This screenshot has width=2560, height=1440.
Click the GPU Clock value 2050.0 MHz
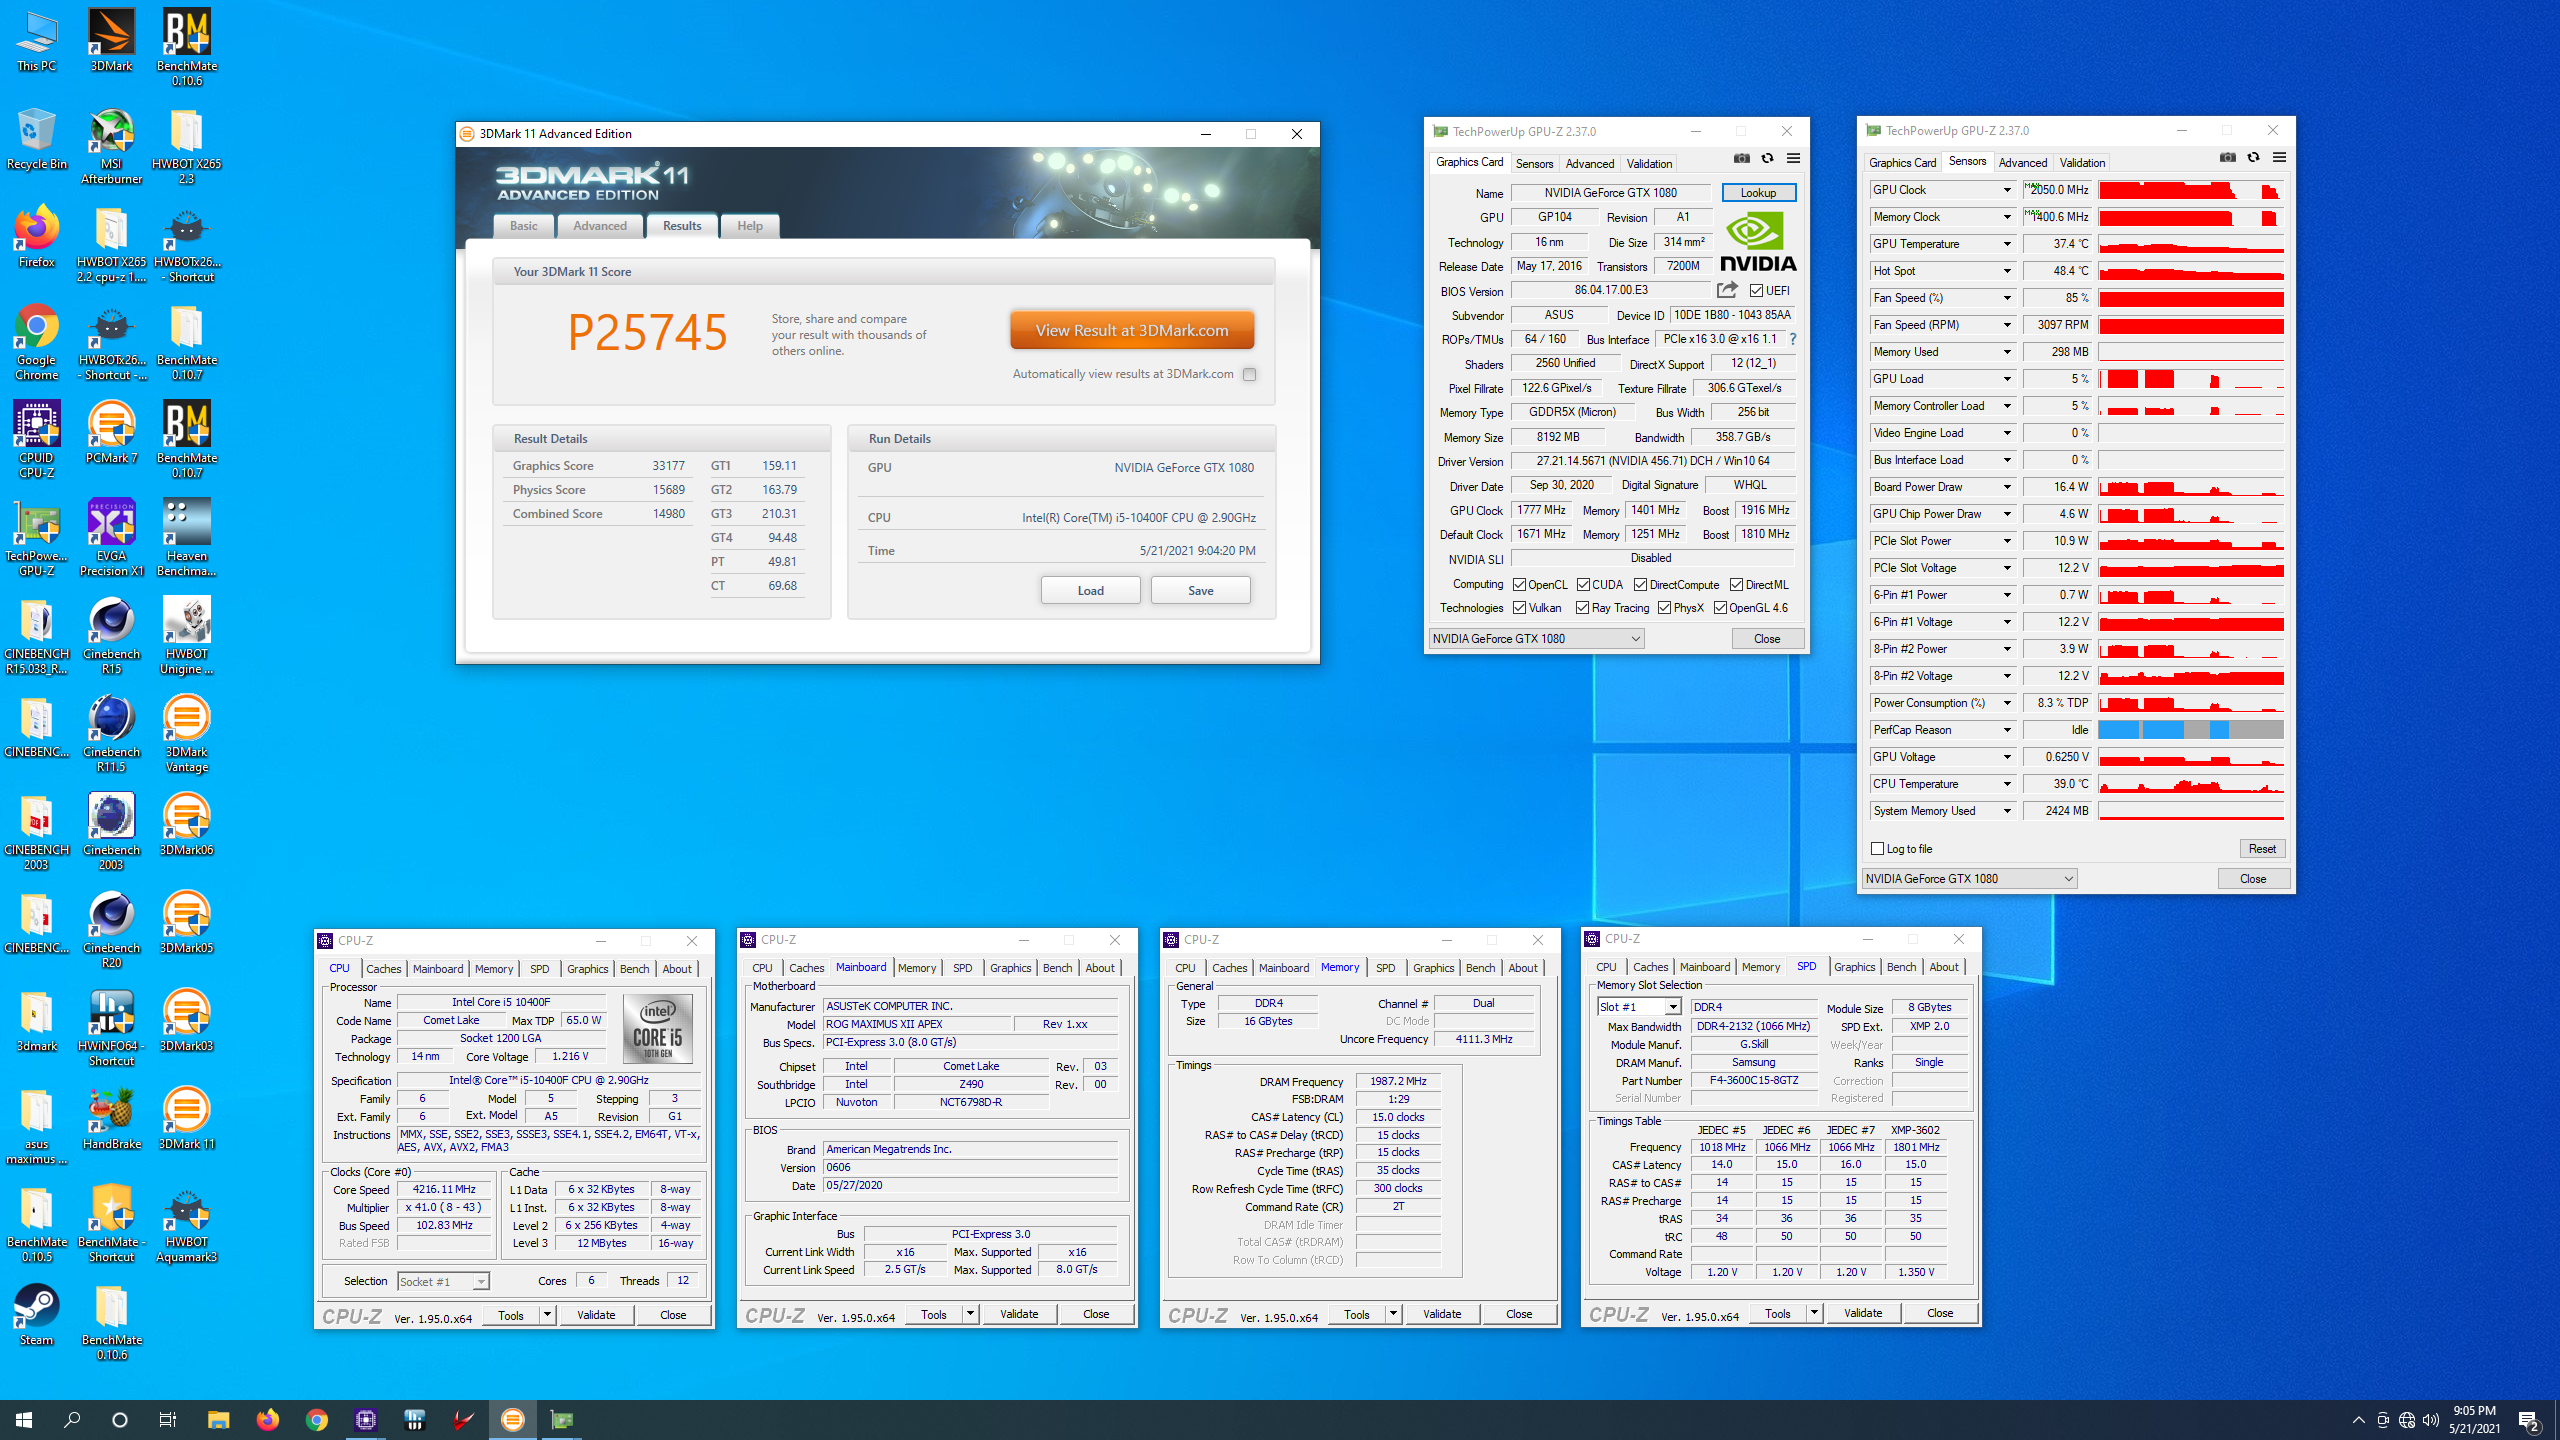pos(2057,190)
